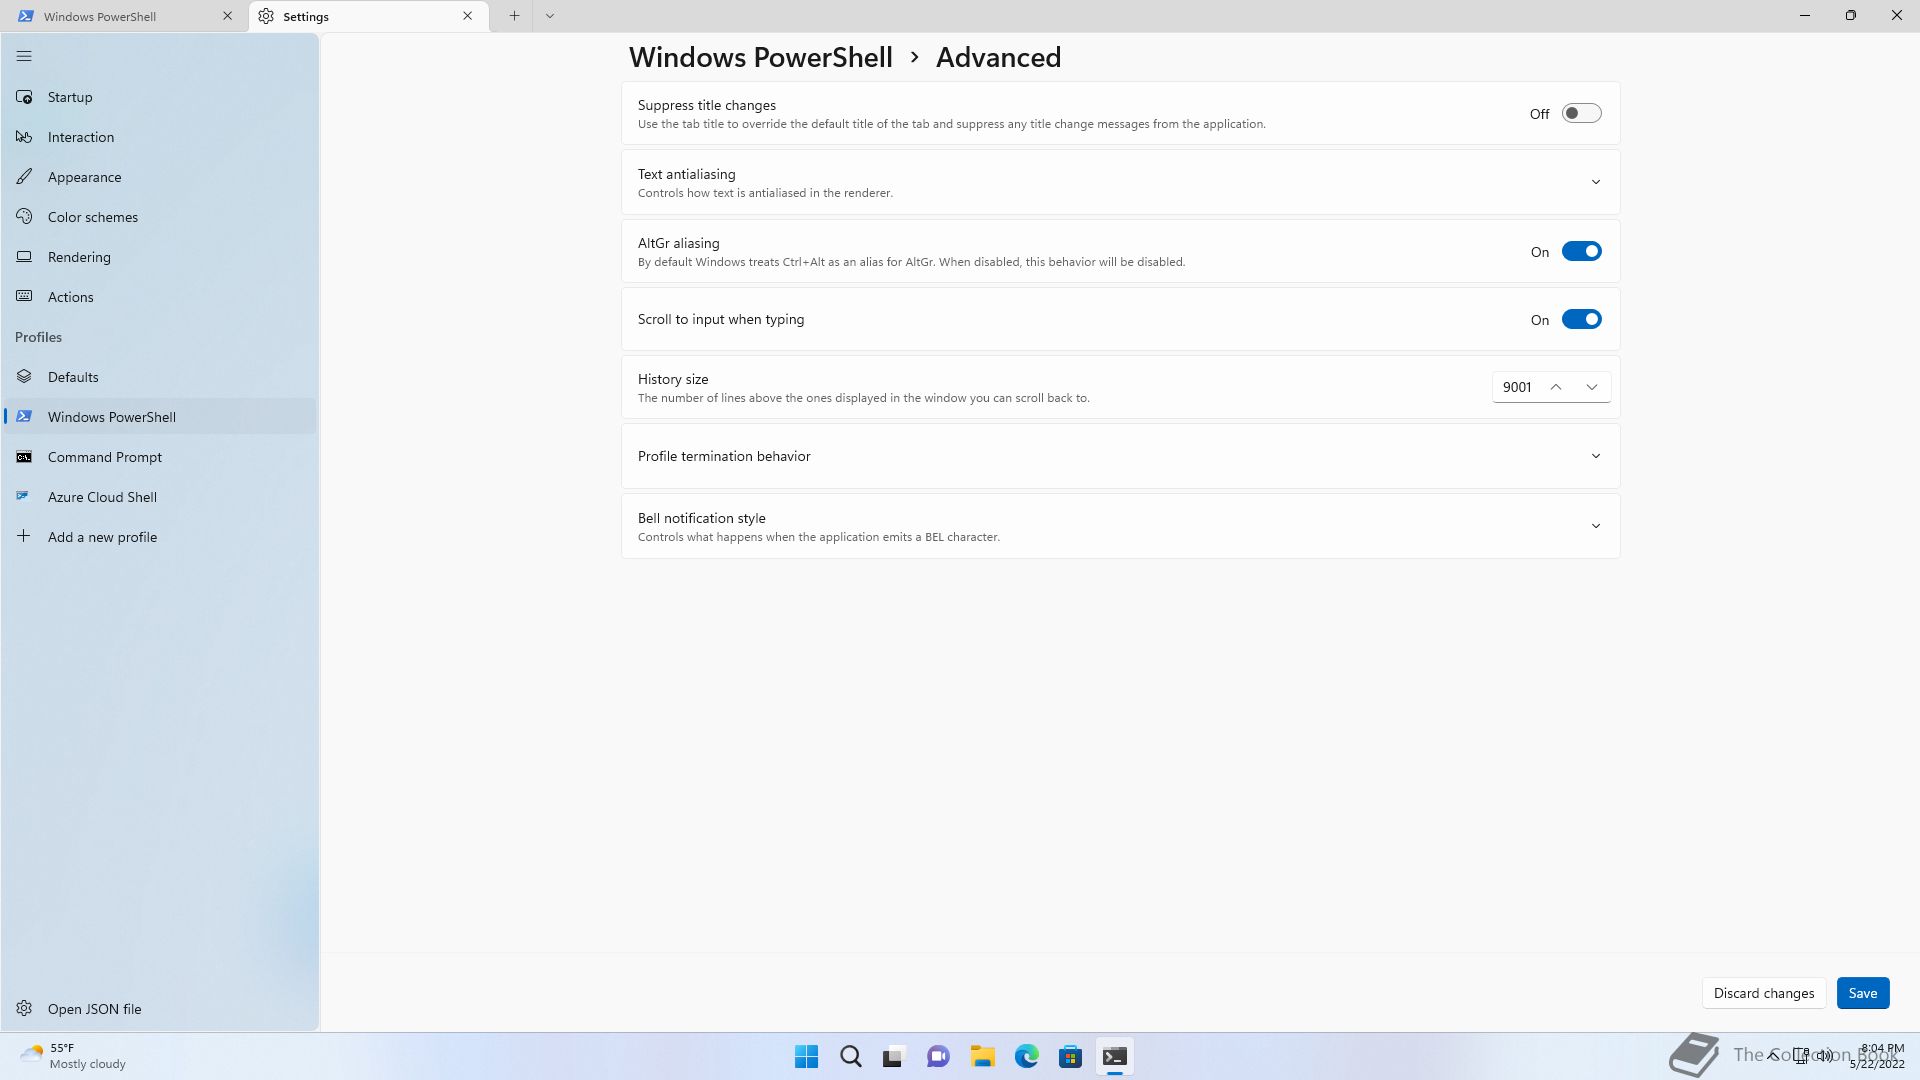Open Color schemes page

click(160, 217)
